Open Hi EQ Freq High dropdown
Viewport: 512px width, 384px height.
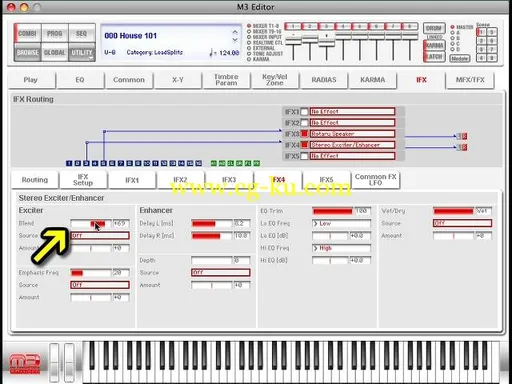click(341, 248)
